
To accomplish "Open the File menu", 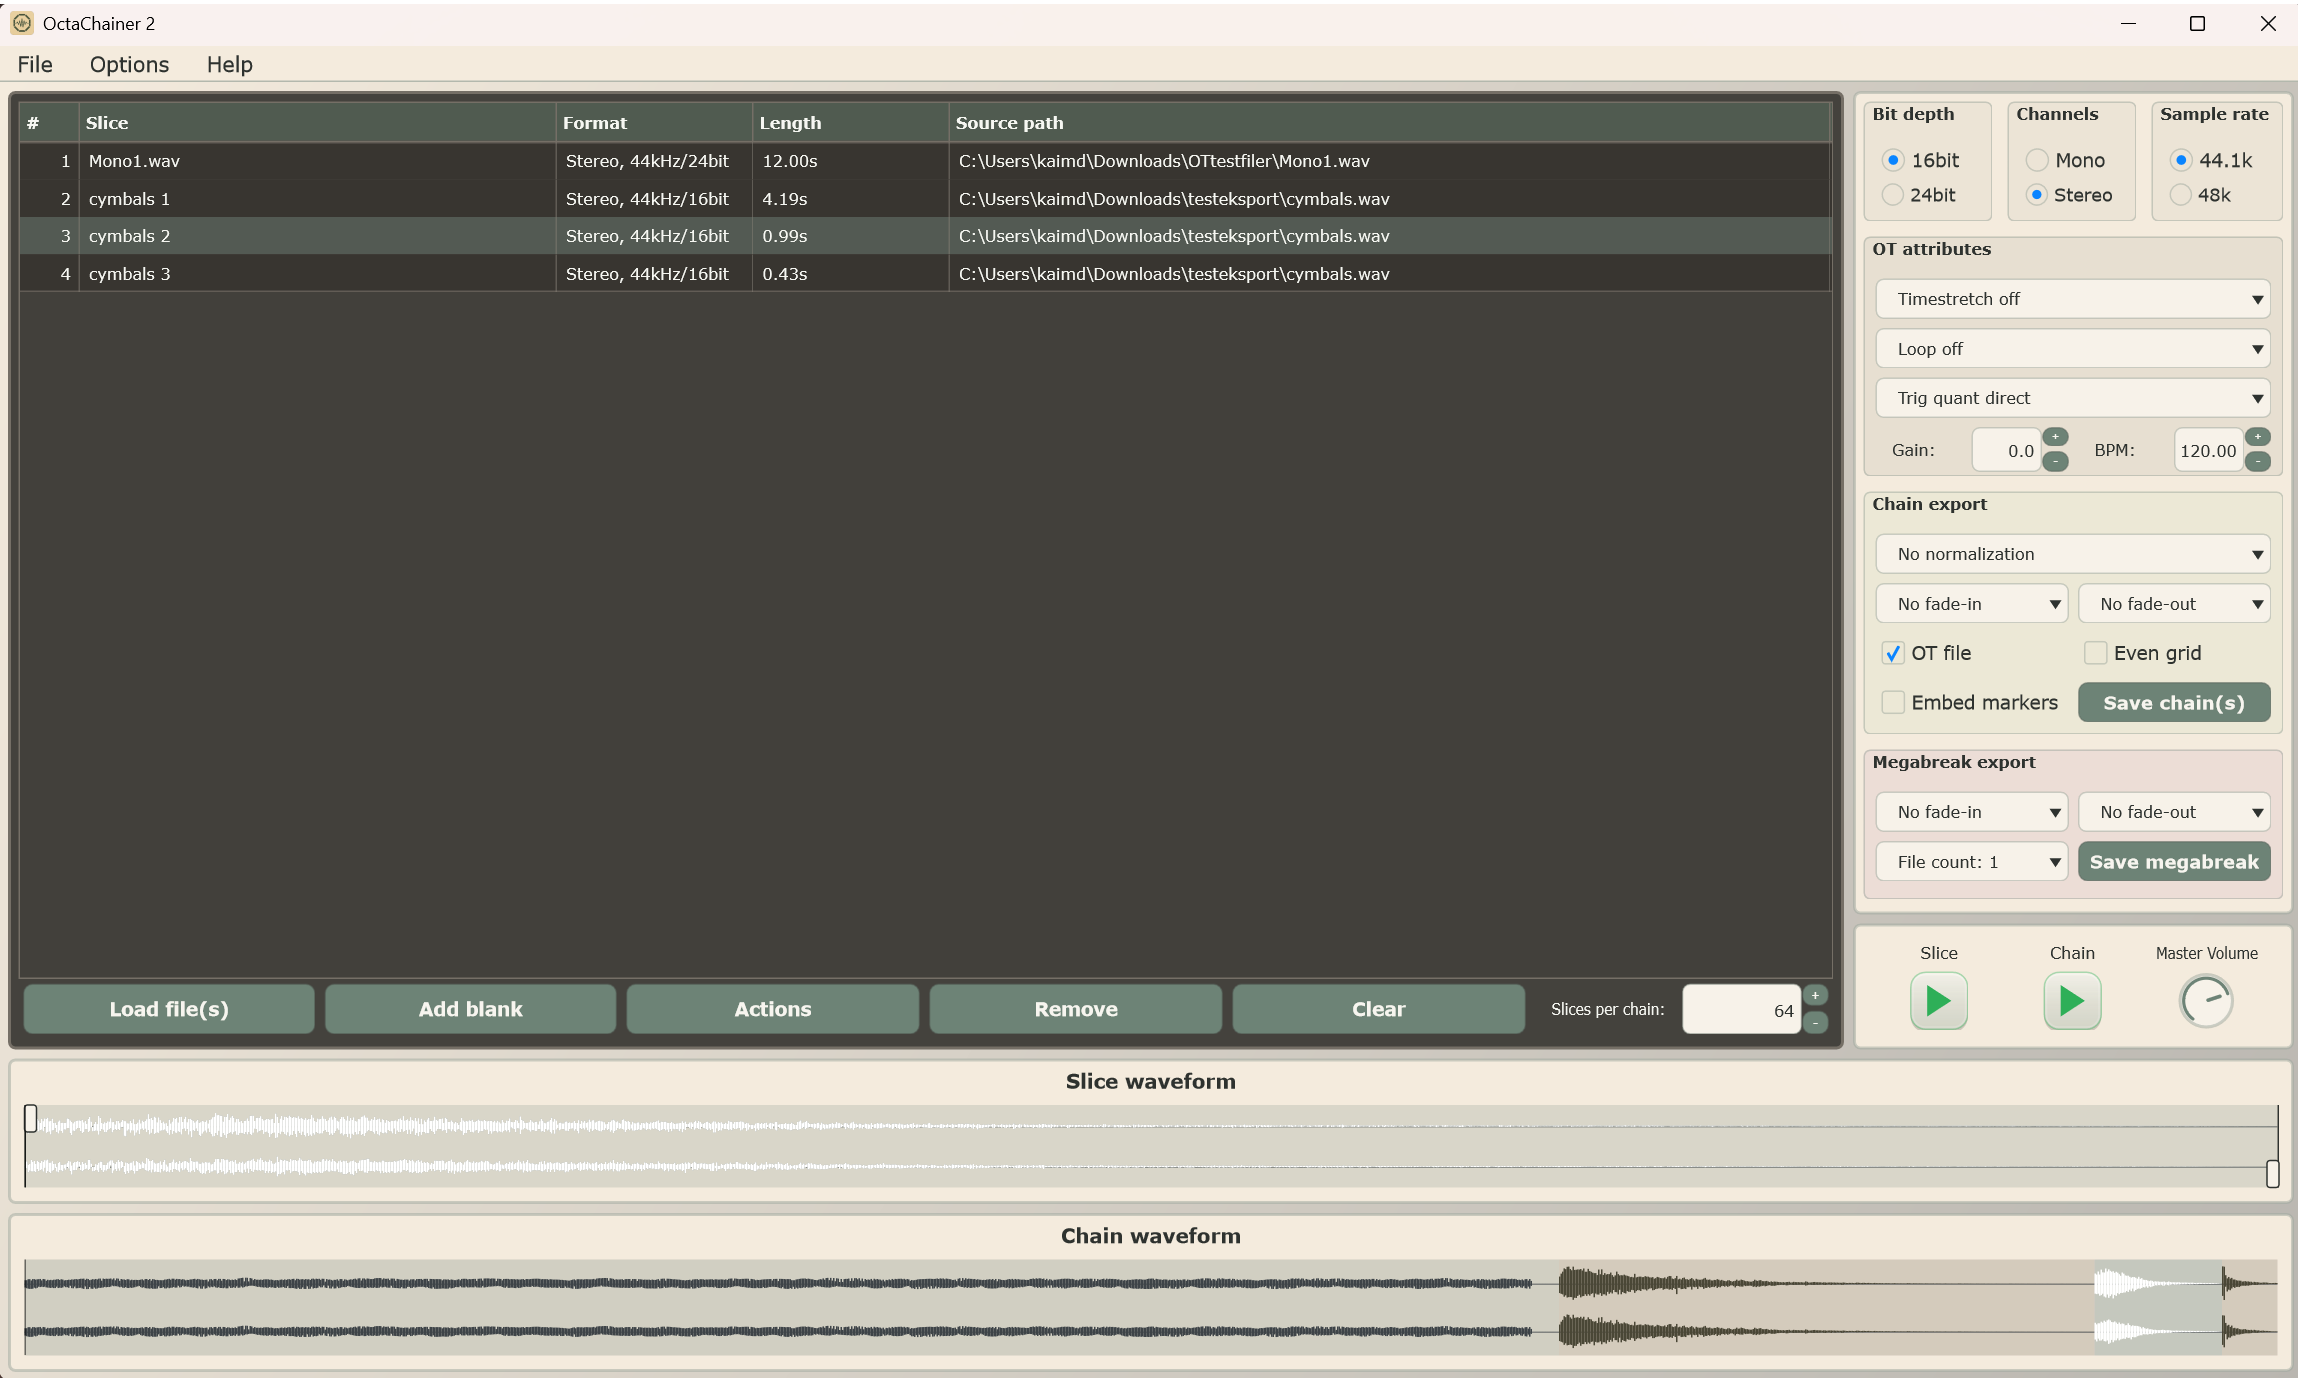I will coord(35,64).
